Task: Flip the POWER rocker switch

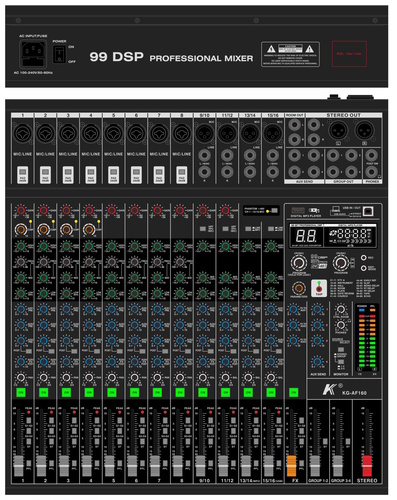Action: point(59,54)
